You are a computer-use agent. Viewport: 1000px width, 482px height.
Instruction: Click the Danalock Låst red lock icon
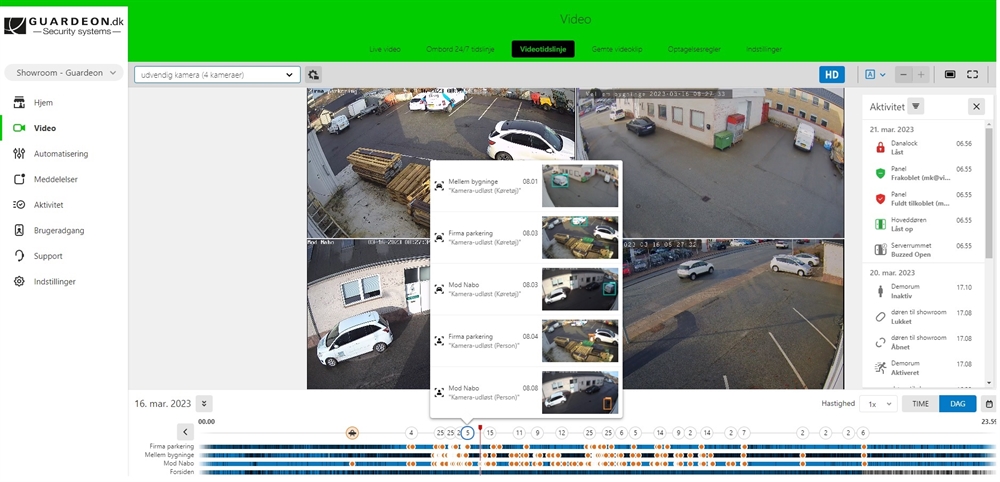[881, 147]
